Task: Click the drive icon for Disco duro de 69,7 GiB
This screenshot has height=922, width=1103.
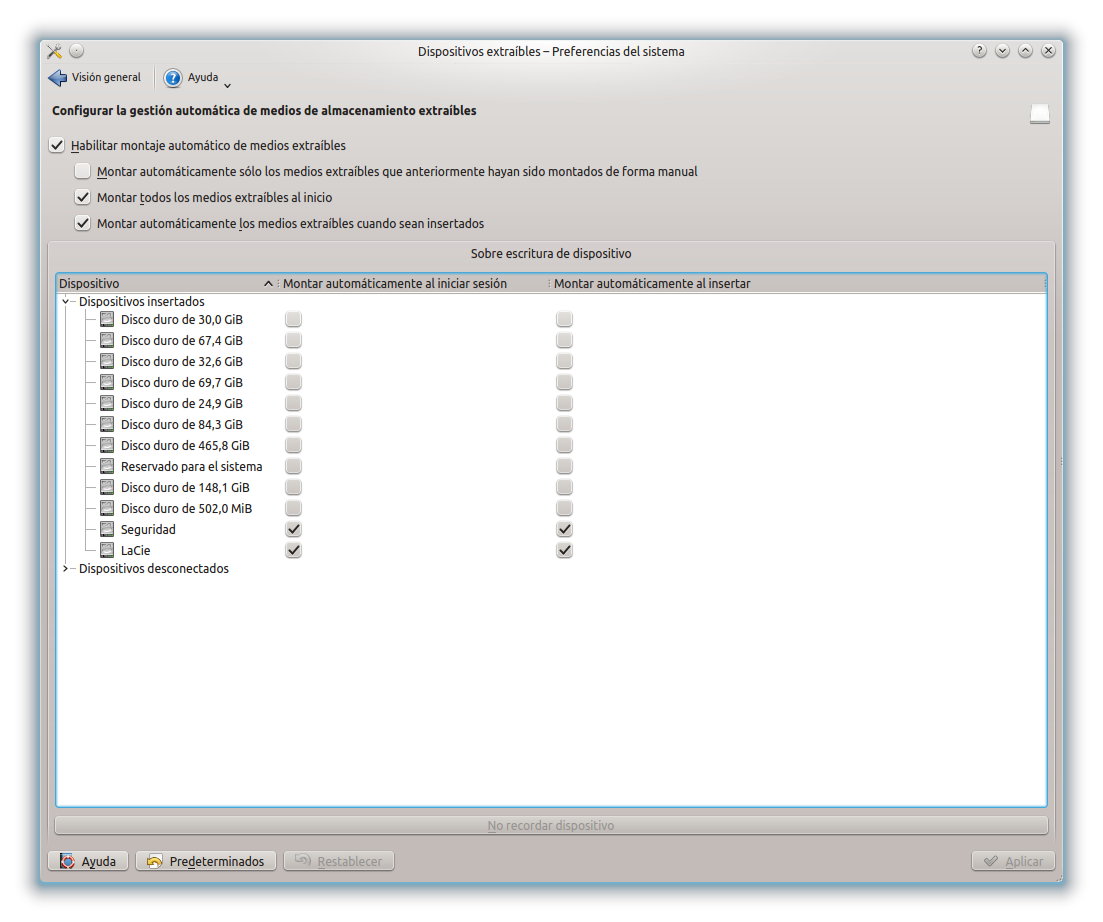Action: pos(107,383)
